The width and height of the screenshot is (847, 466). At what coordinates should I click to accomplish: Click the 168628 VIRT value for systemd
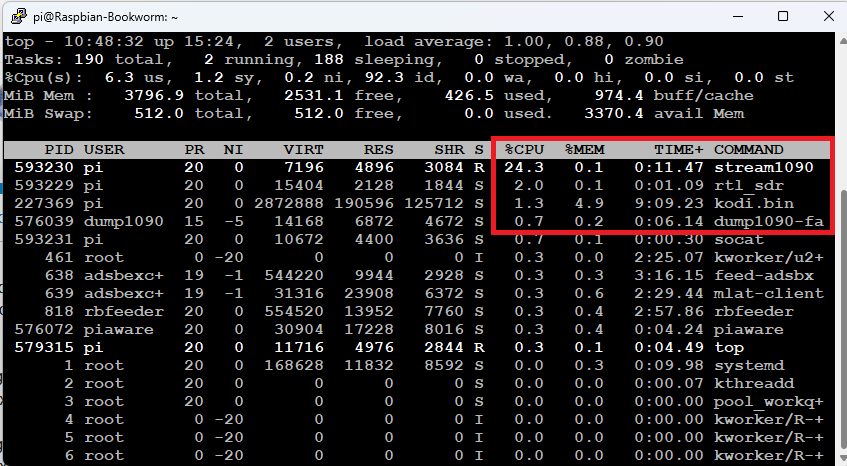[x=294, y=366]
